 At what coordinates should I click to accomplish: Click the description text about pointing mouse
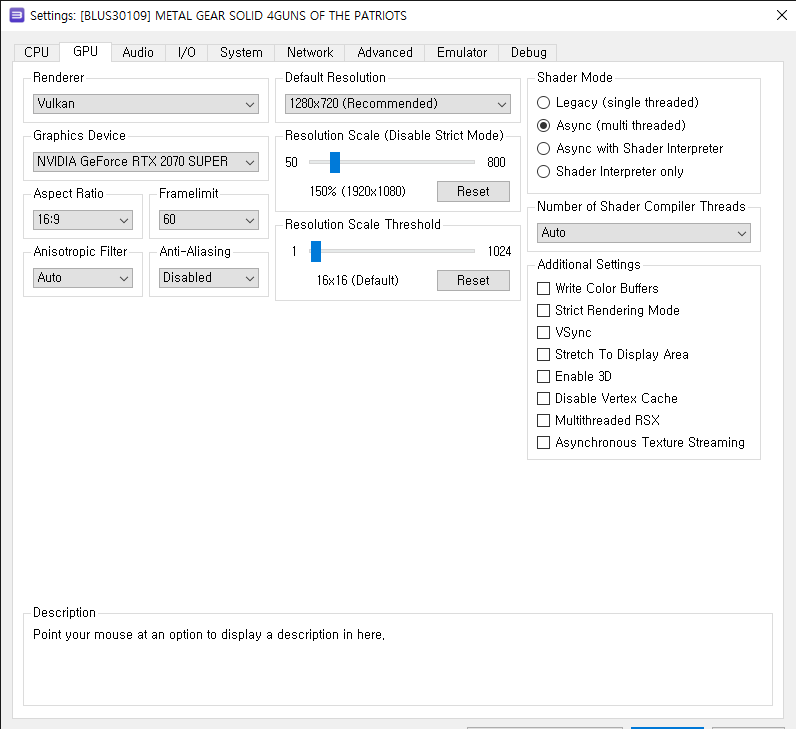pyautogui.click(x=209, y=635)
